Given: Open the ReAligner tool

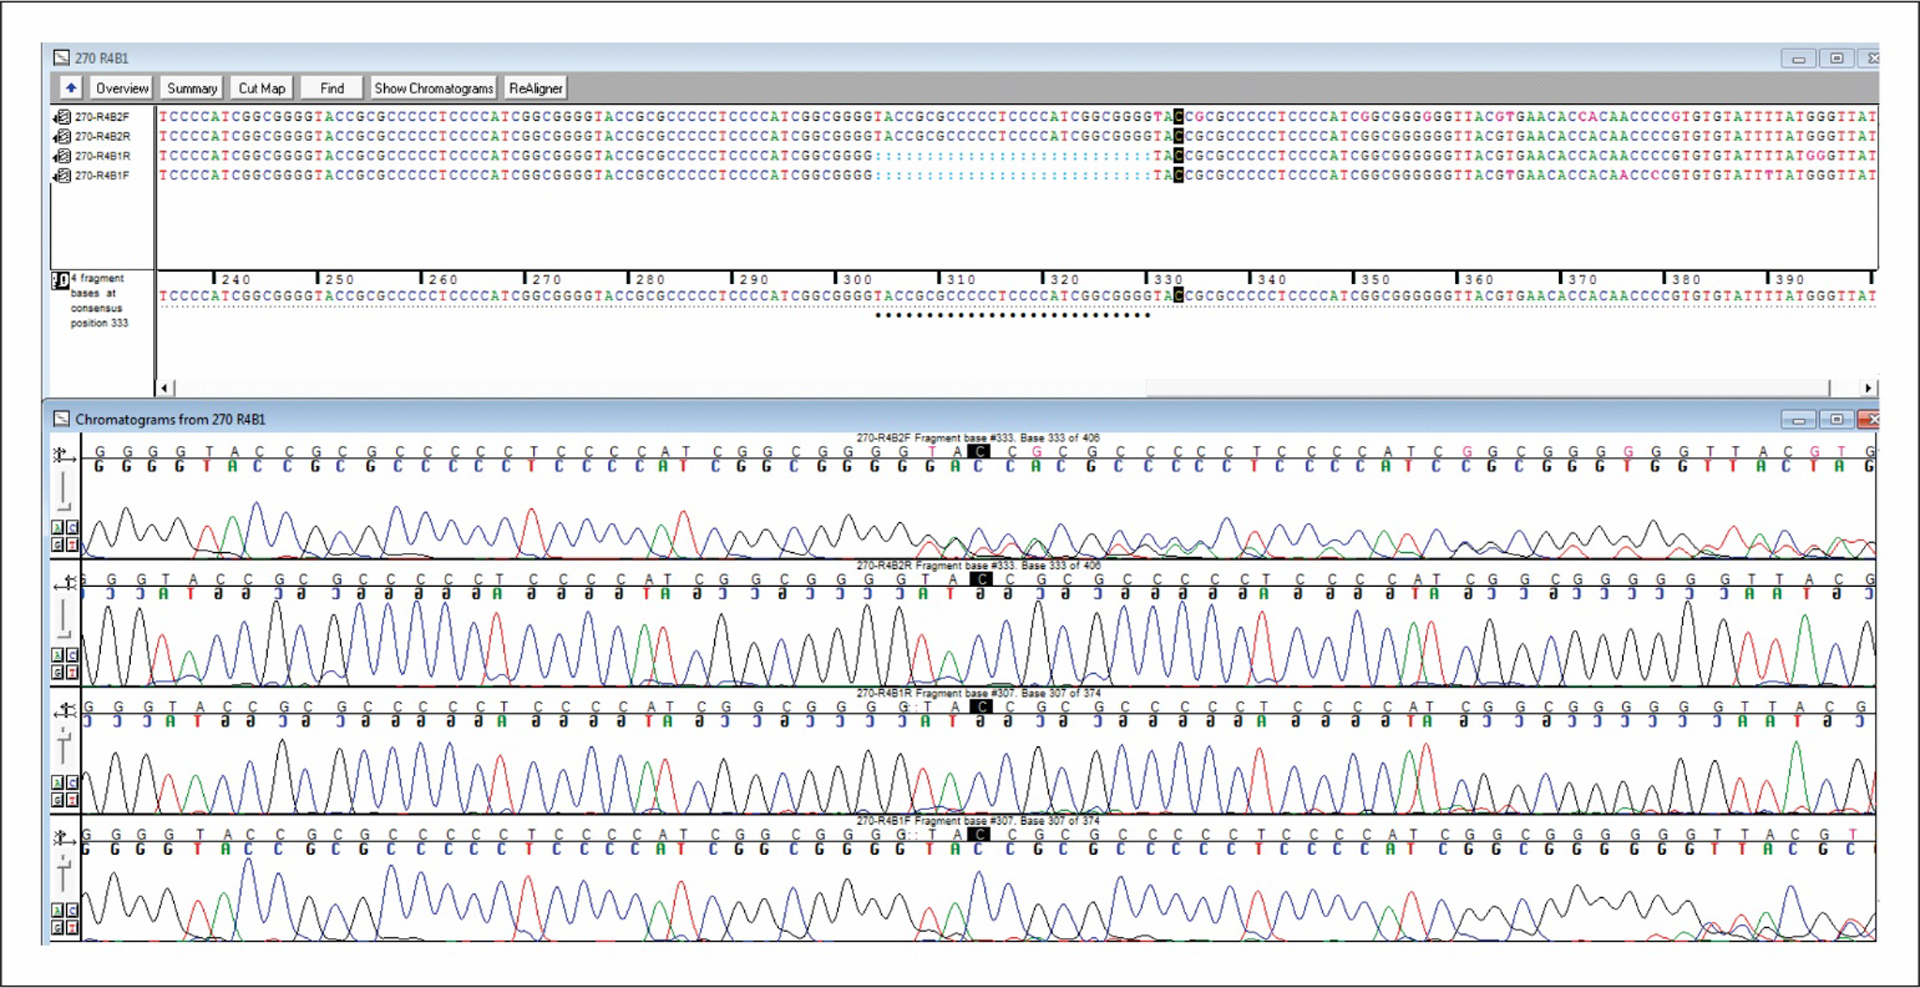Looking at the screenshot, I should 535,88.
